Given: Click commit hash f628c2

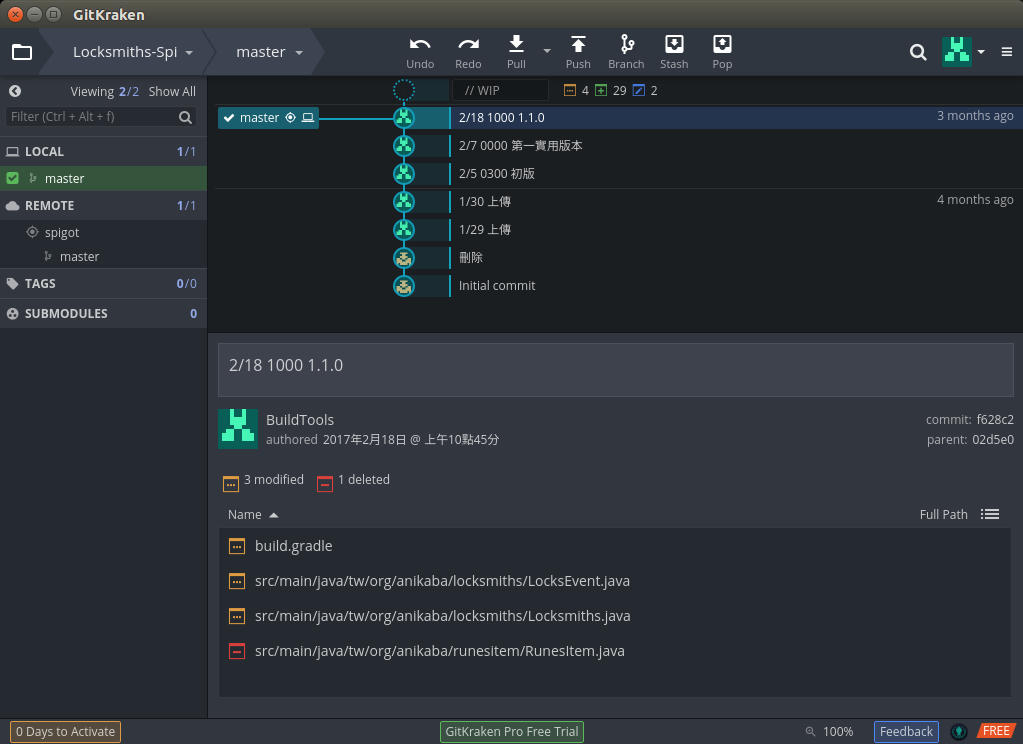Looking at the screenshot, I should coord(995,420).
